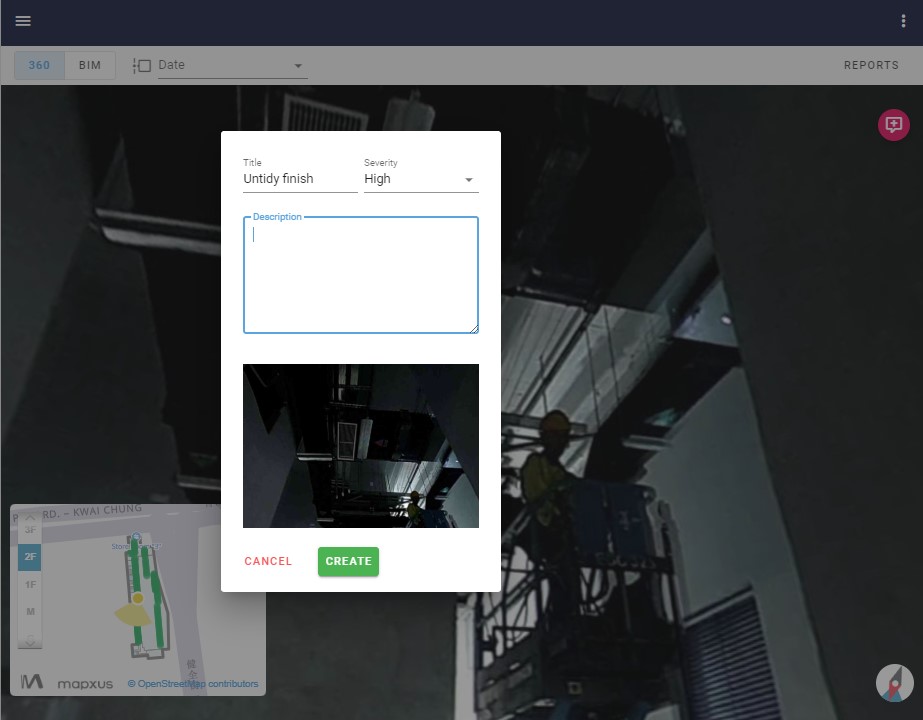Click the pink add-comment annotation icon
Viewport: 923px width, 720px height.
[893, 125]
